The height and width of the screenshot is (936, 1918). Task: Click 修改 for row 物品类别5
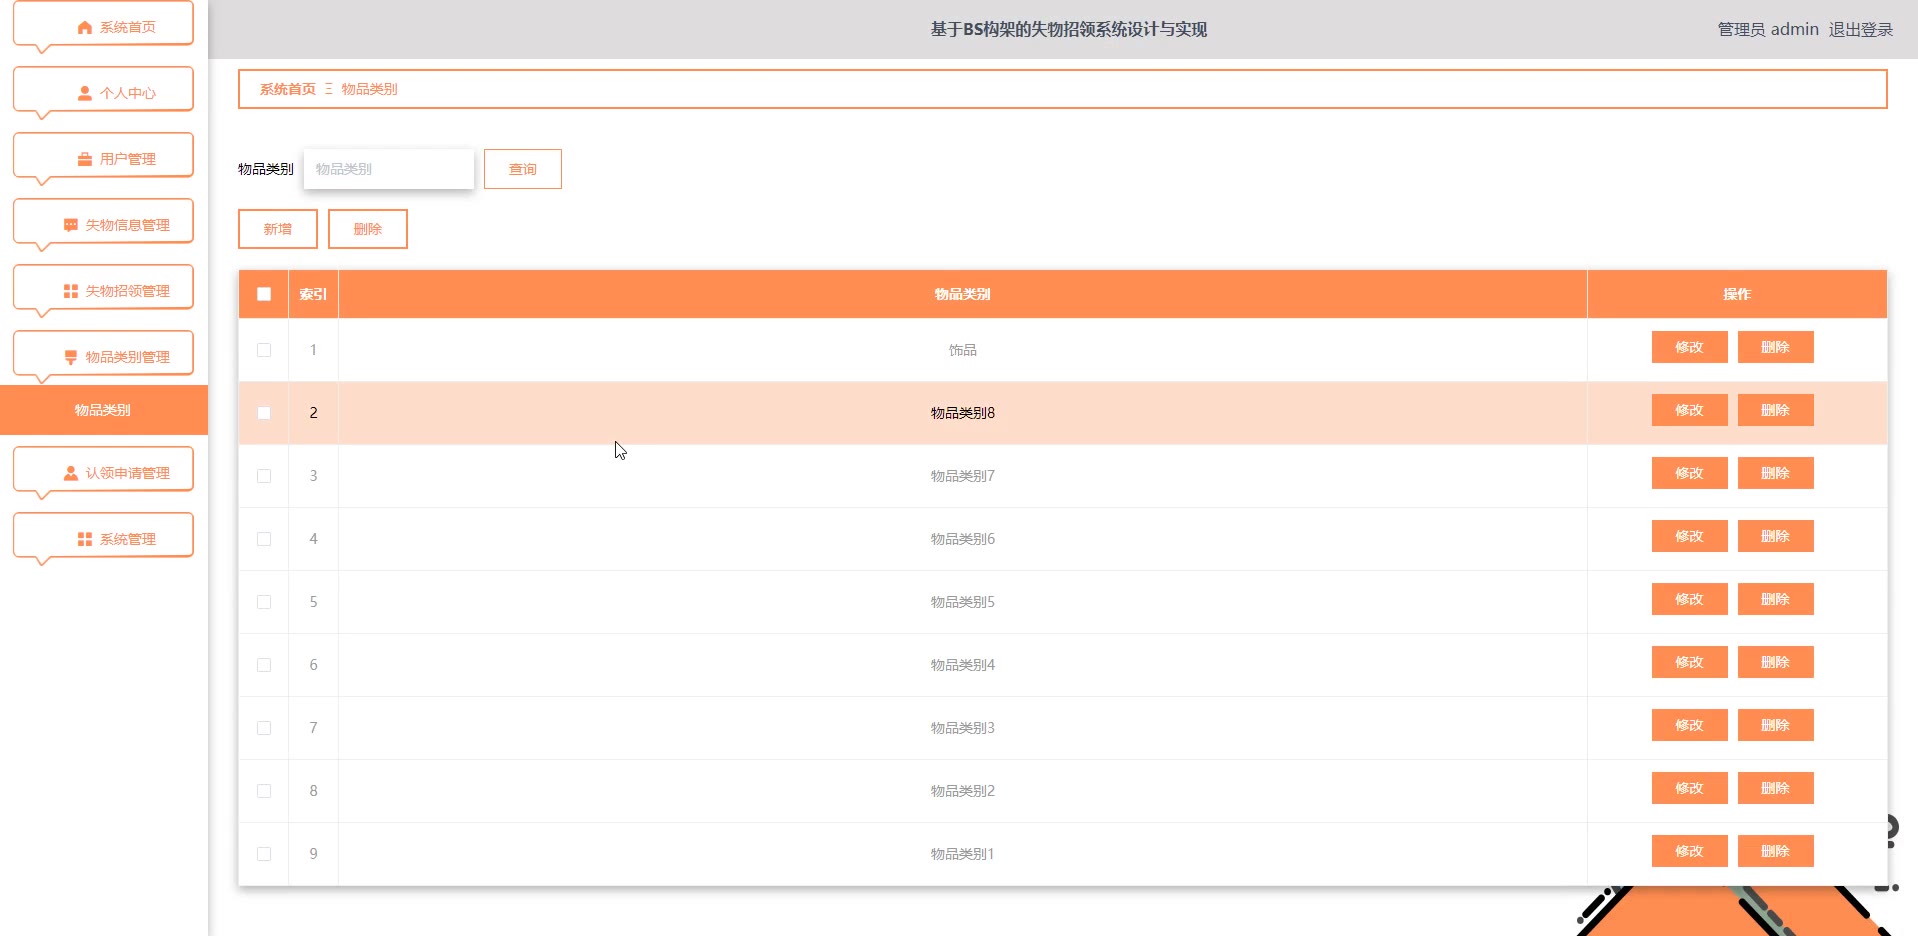(1690, 599)
